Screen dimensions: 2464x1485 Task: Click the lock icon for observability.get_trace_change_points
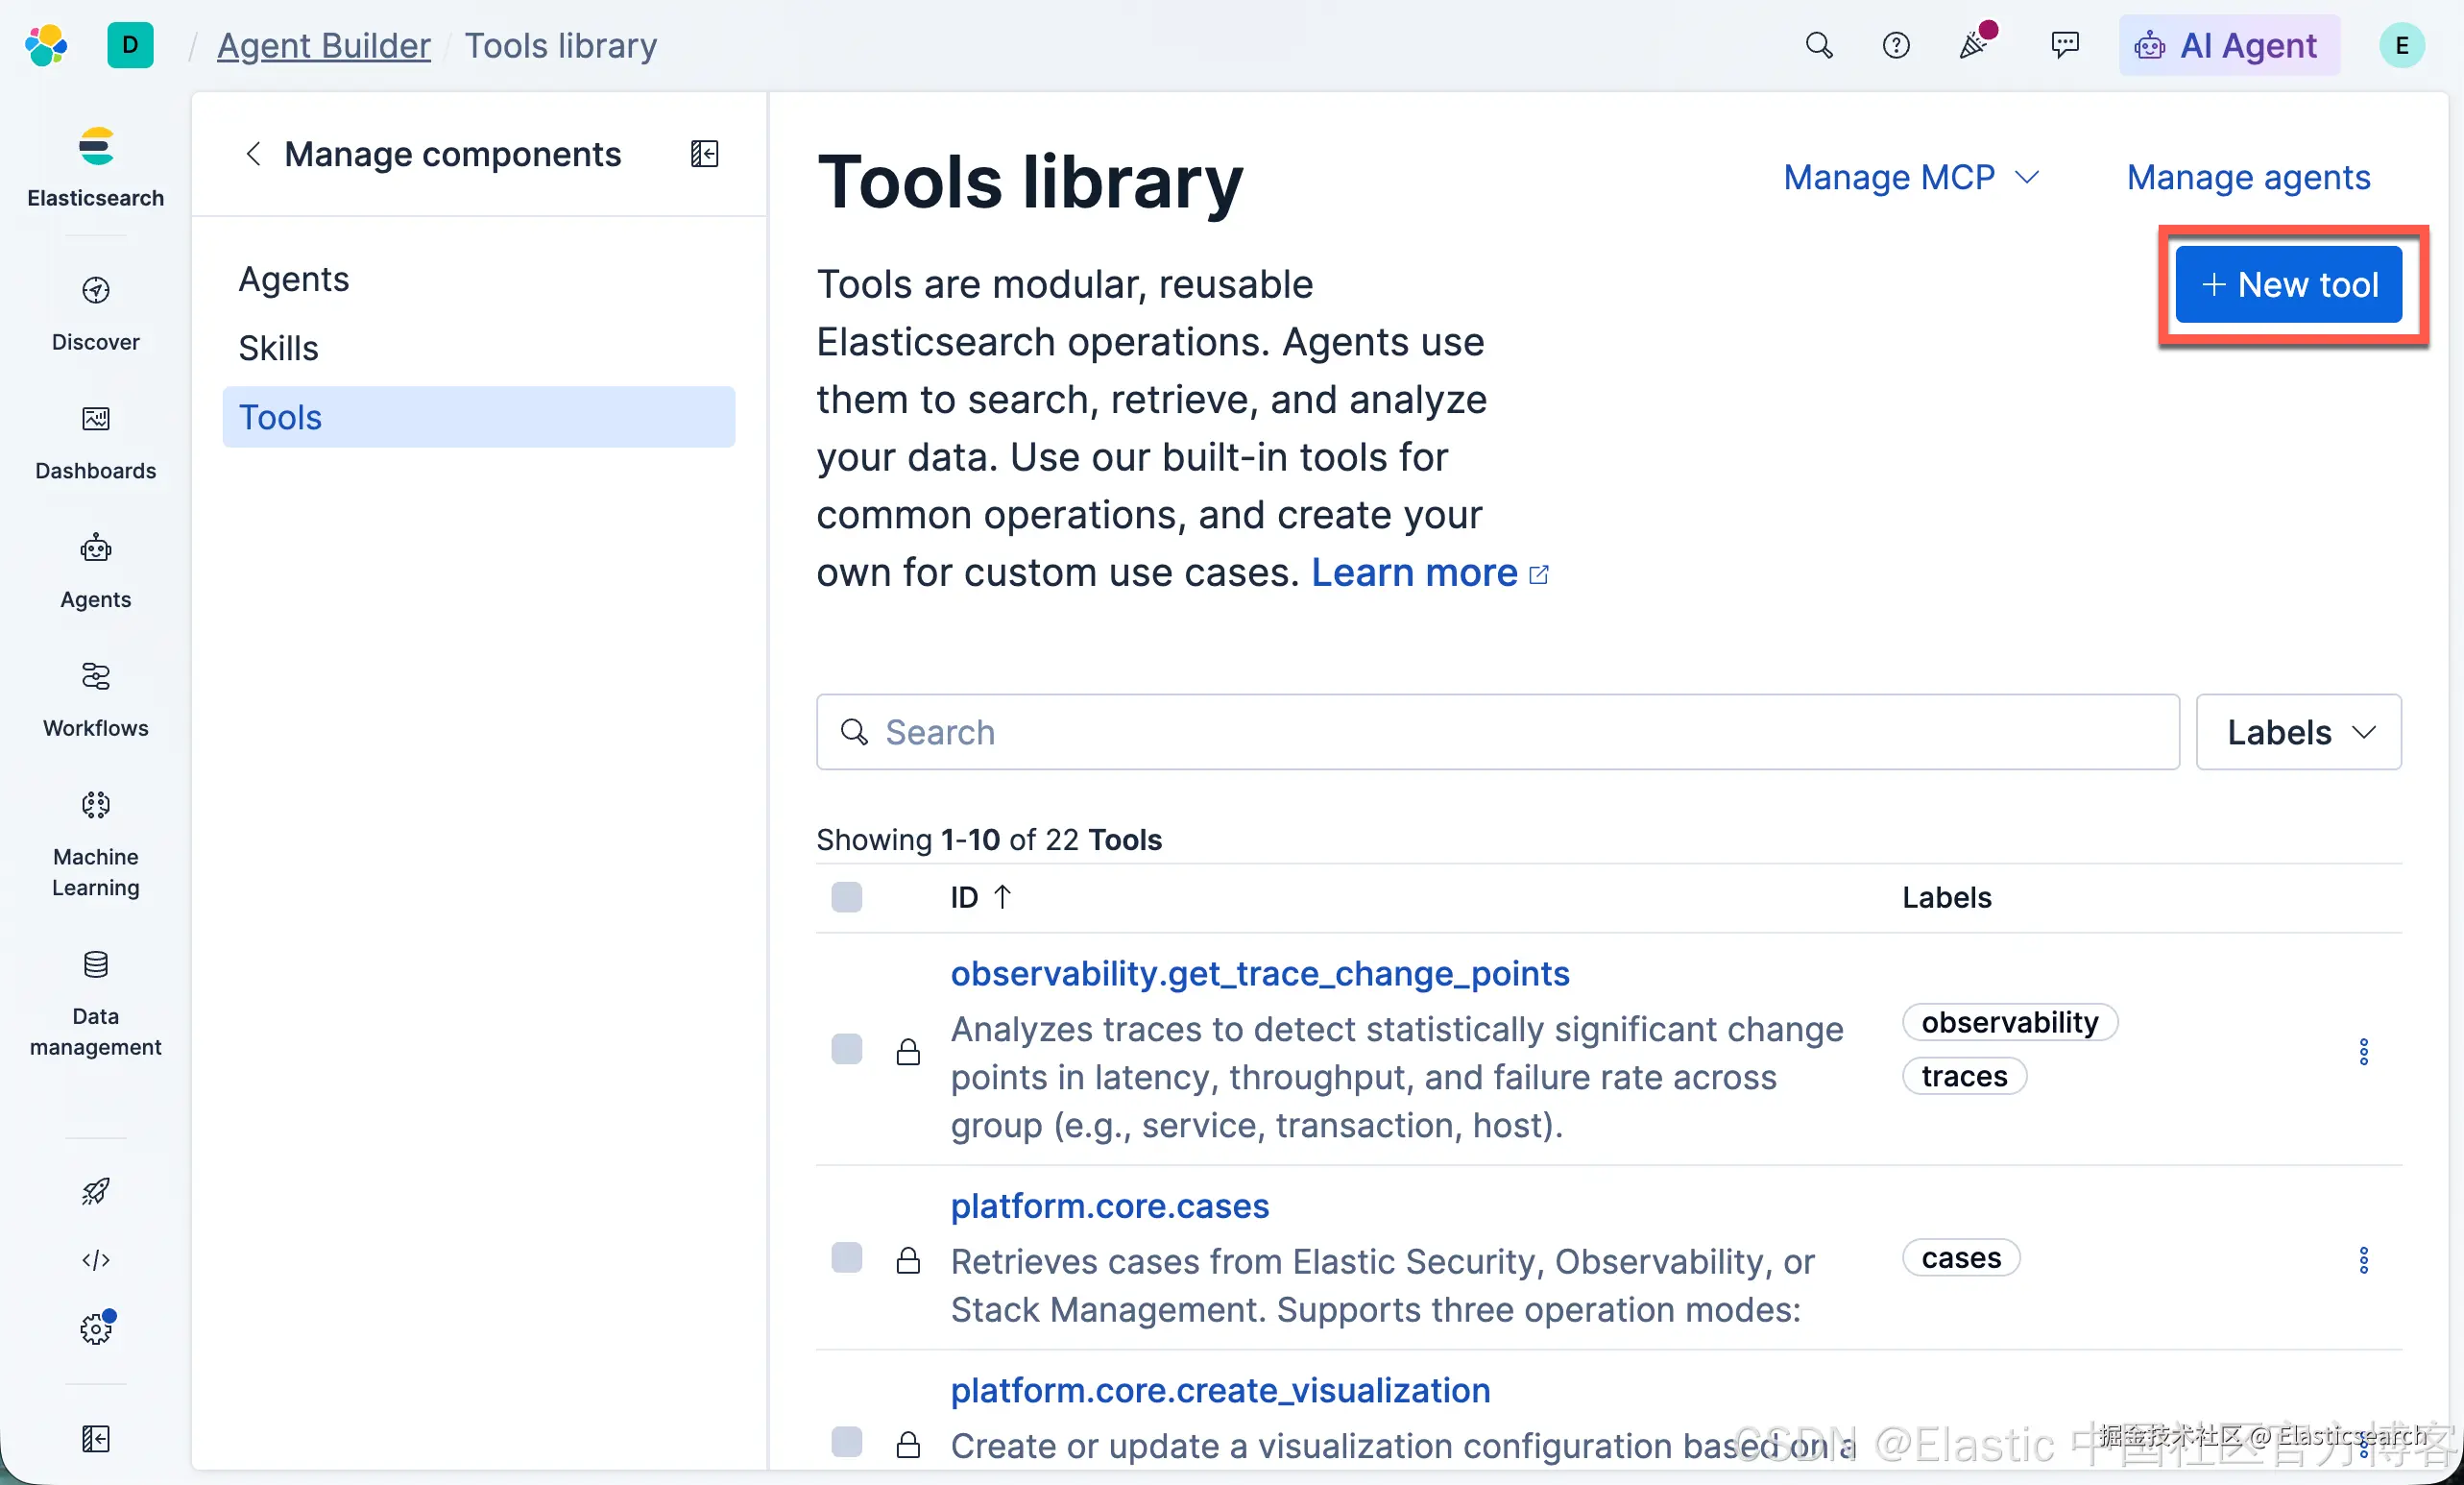(908, 1051)
